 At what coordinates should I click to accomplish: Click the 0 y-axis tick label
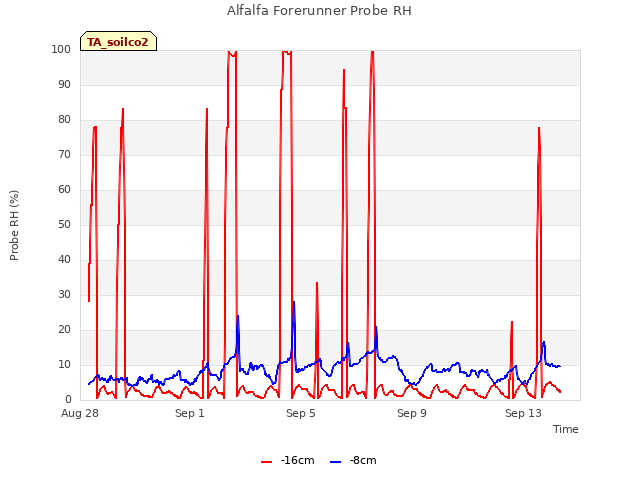tap(68, 400)
